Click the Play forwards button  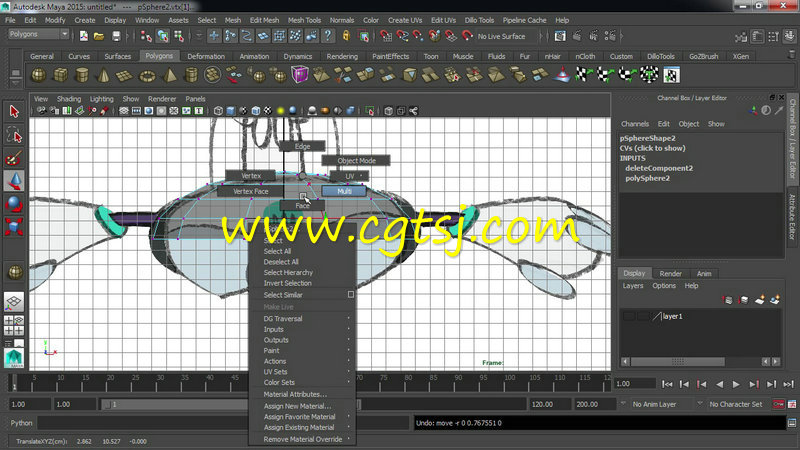pos(736,384)
